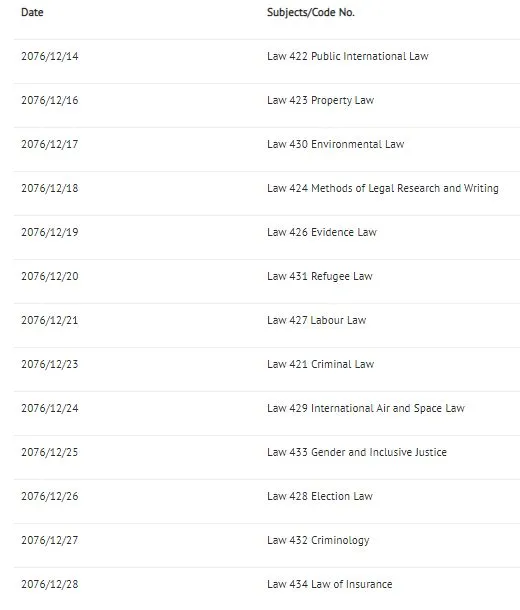Image resolution: width=520 pixels, height=610 pixels.
Task: Click Law 426 Evidence Law entry
Action: [x=322, y=232]
